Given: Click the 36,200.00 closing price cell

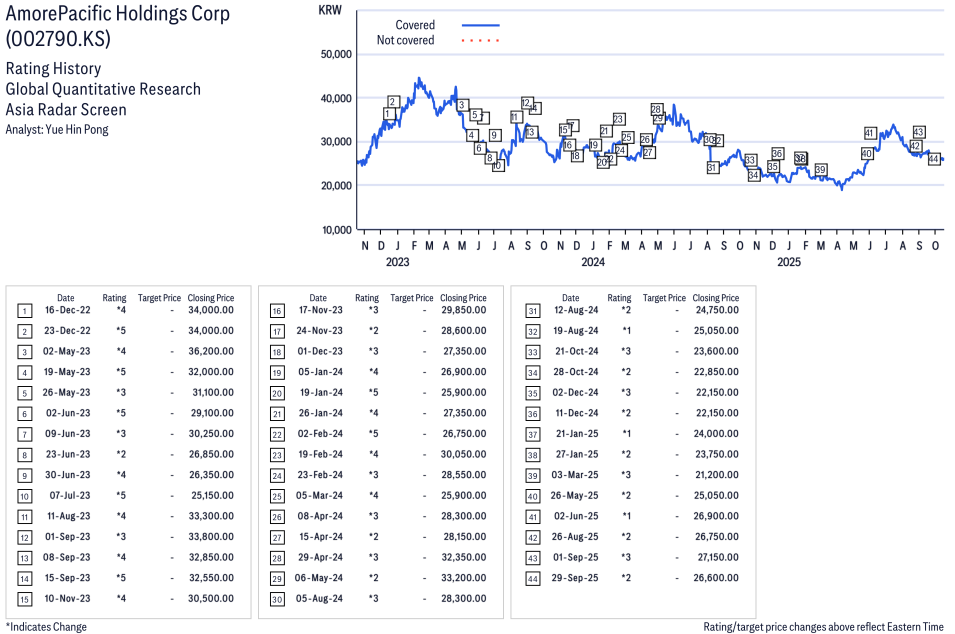Looking at the screenshot, I should click(x=210, y=352).
